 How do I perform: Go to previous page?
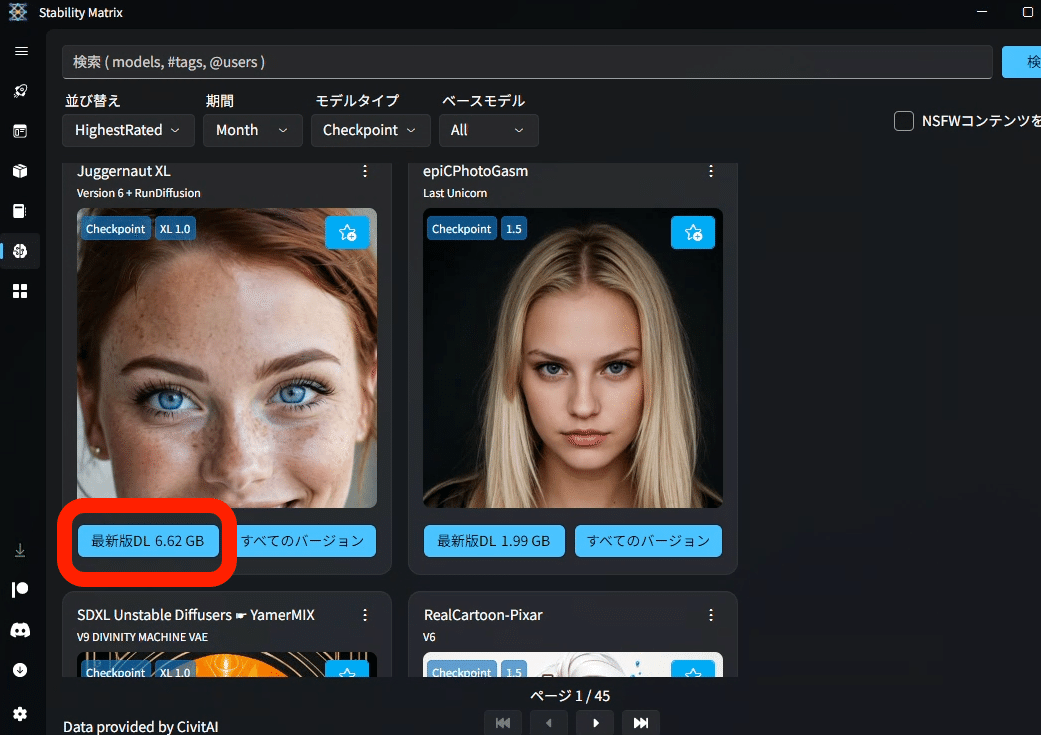pyautogui.click(x=549, y=722)
